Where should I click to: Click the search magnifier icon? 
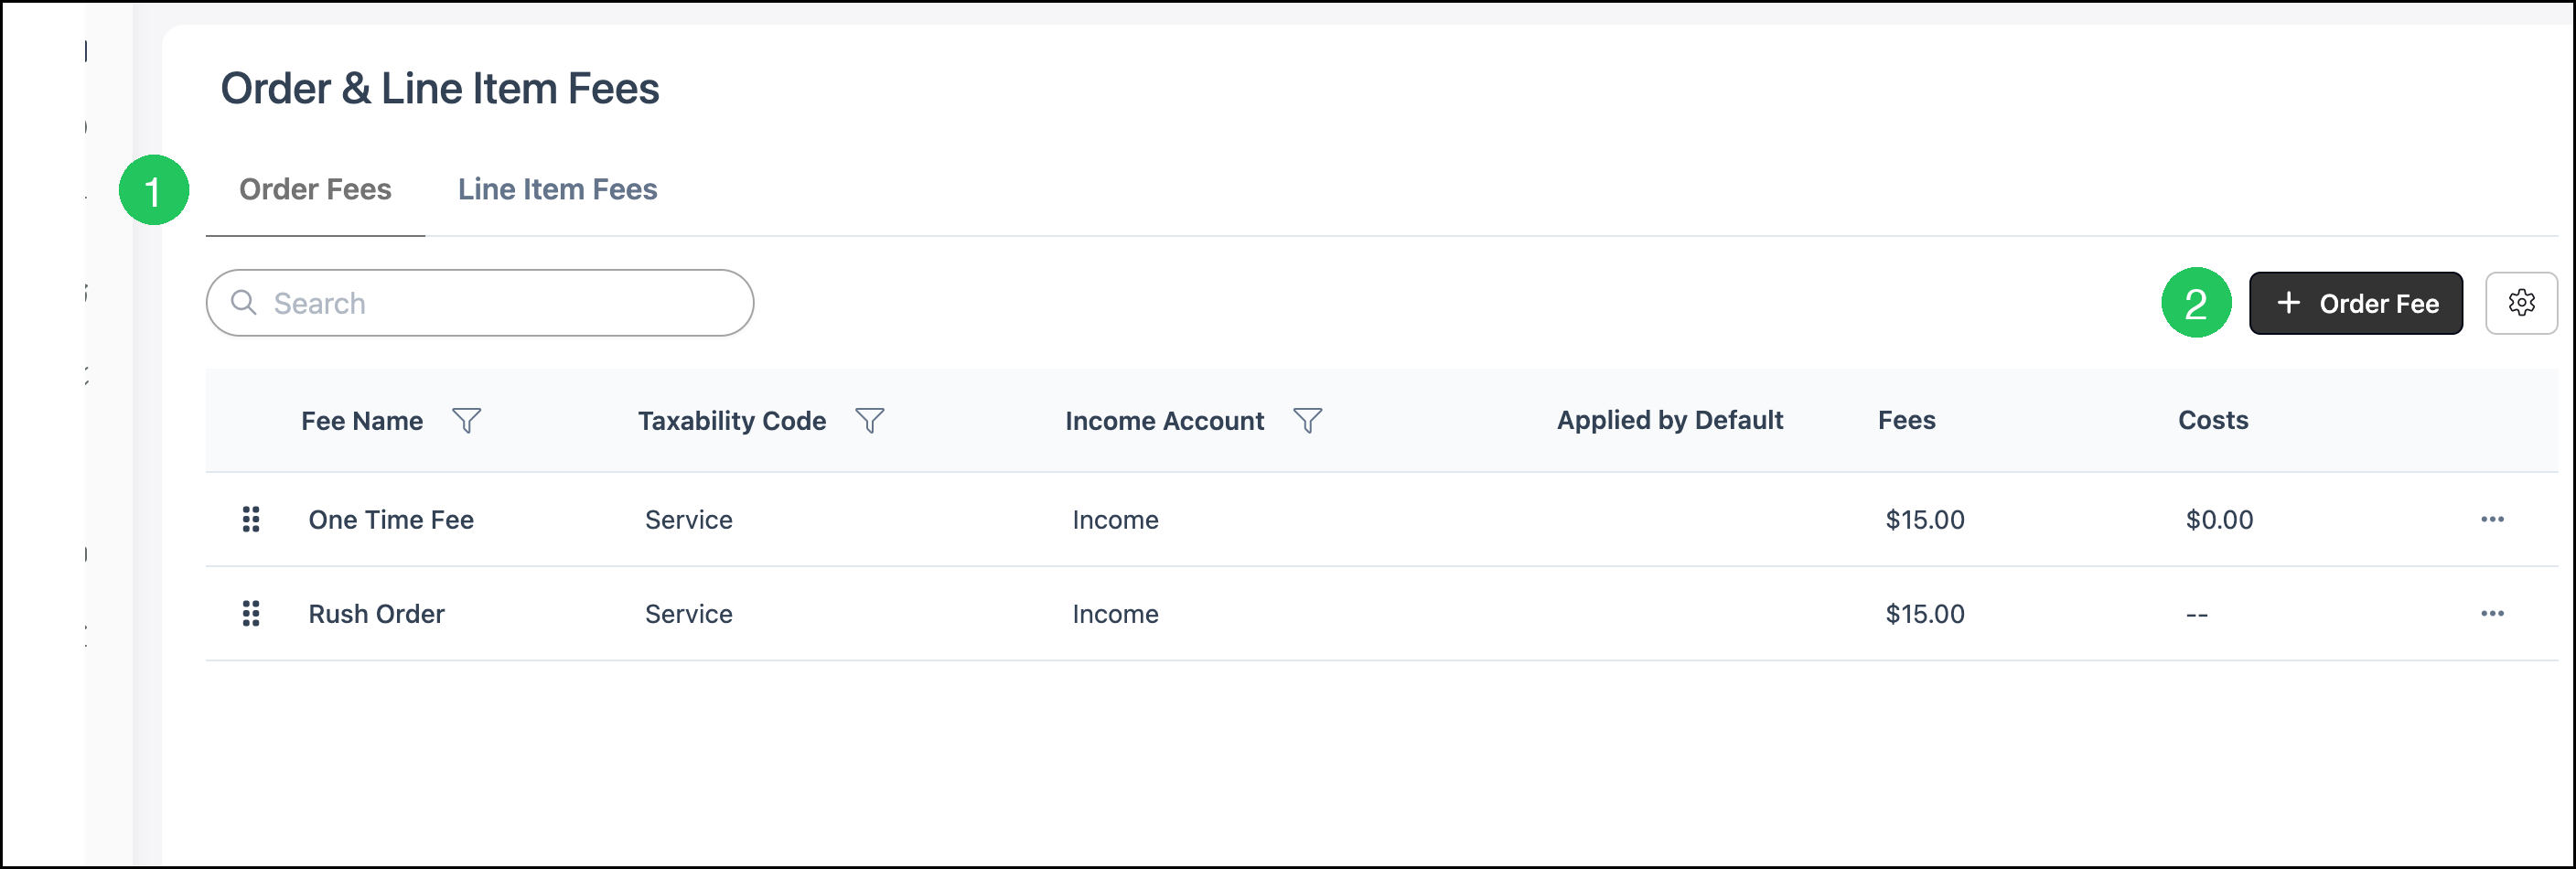pyautogui.click(x=244, y=302)
